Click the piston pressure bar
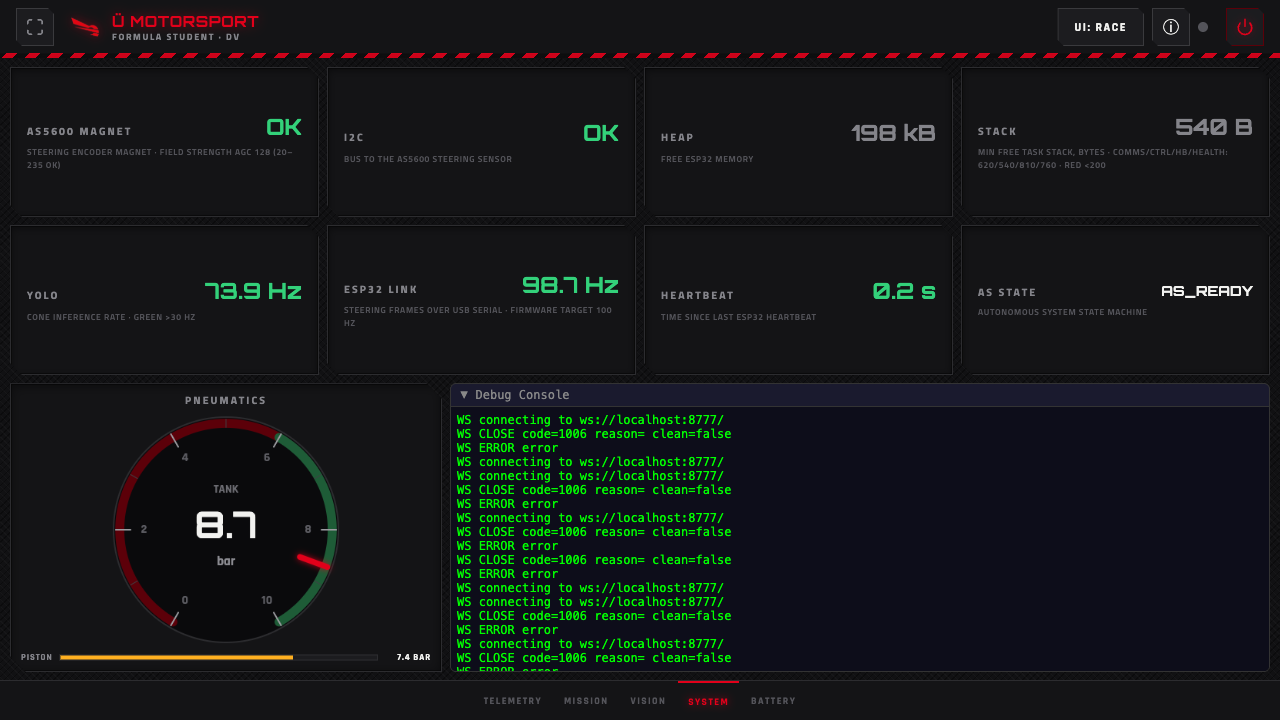 pos(219,657)
